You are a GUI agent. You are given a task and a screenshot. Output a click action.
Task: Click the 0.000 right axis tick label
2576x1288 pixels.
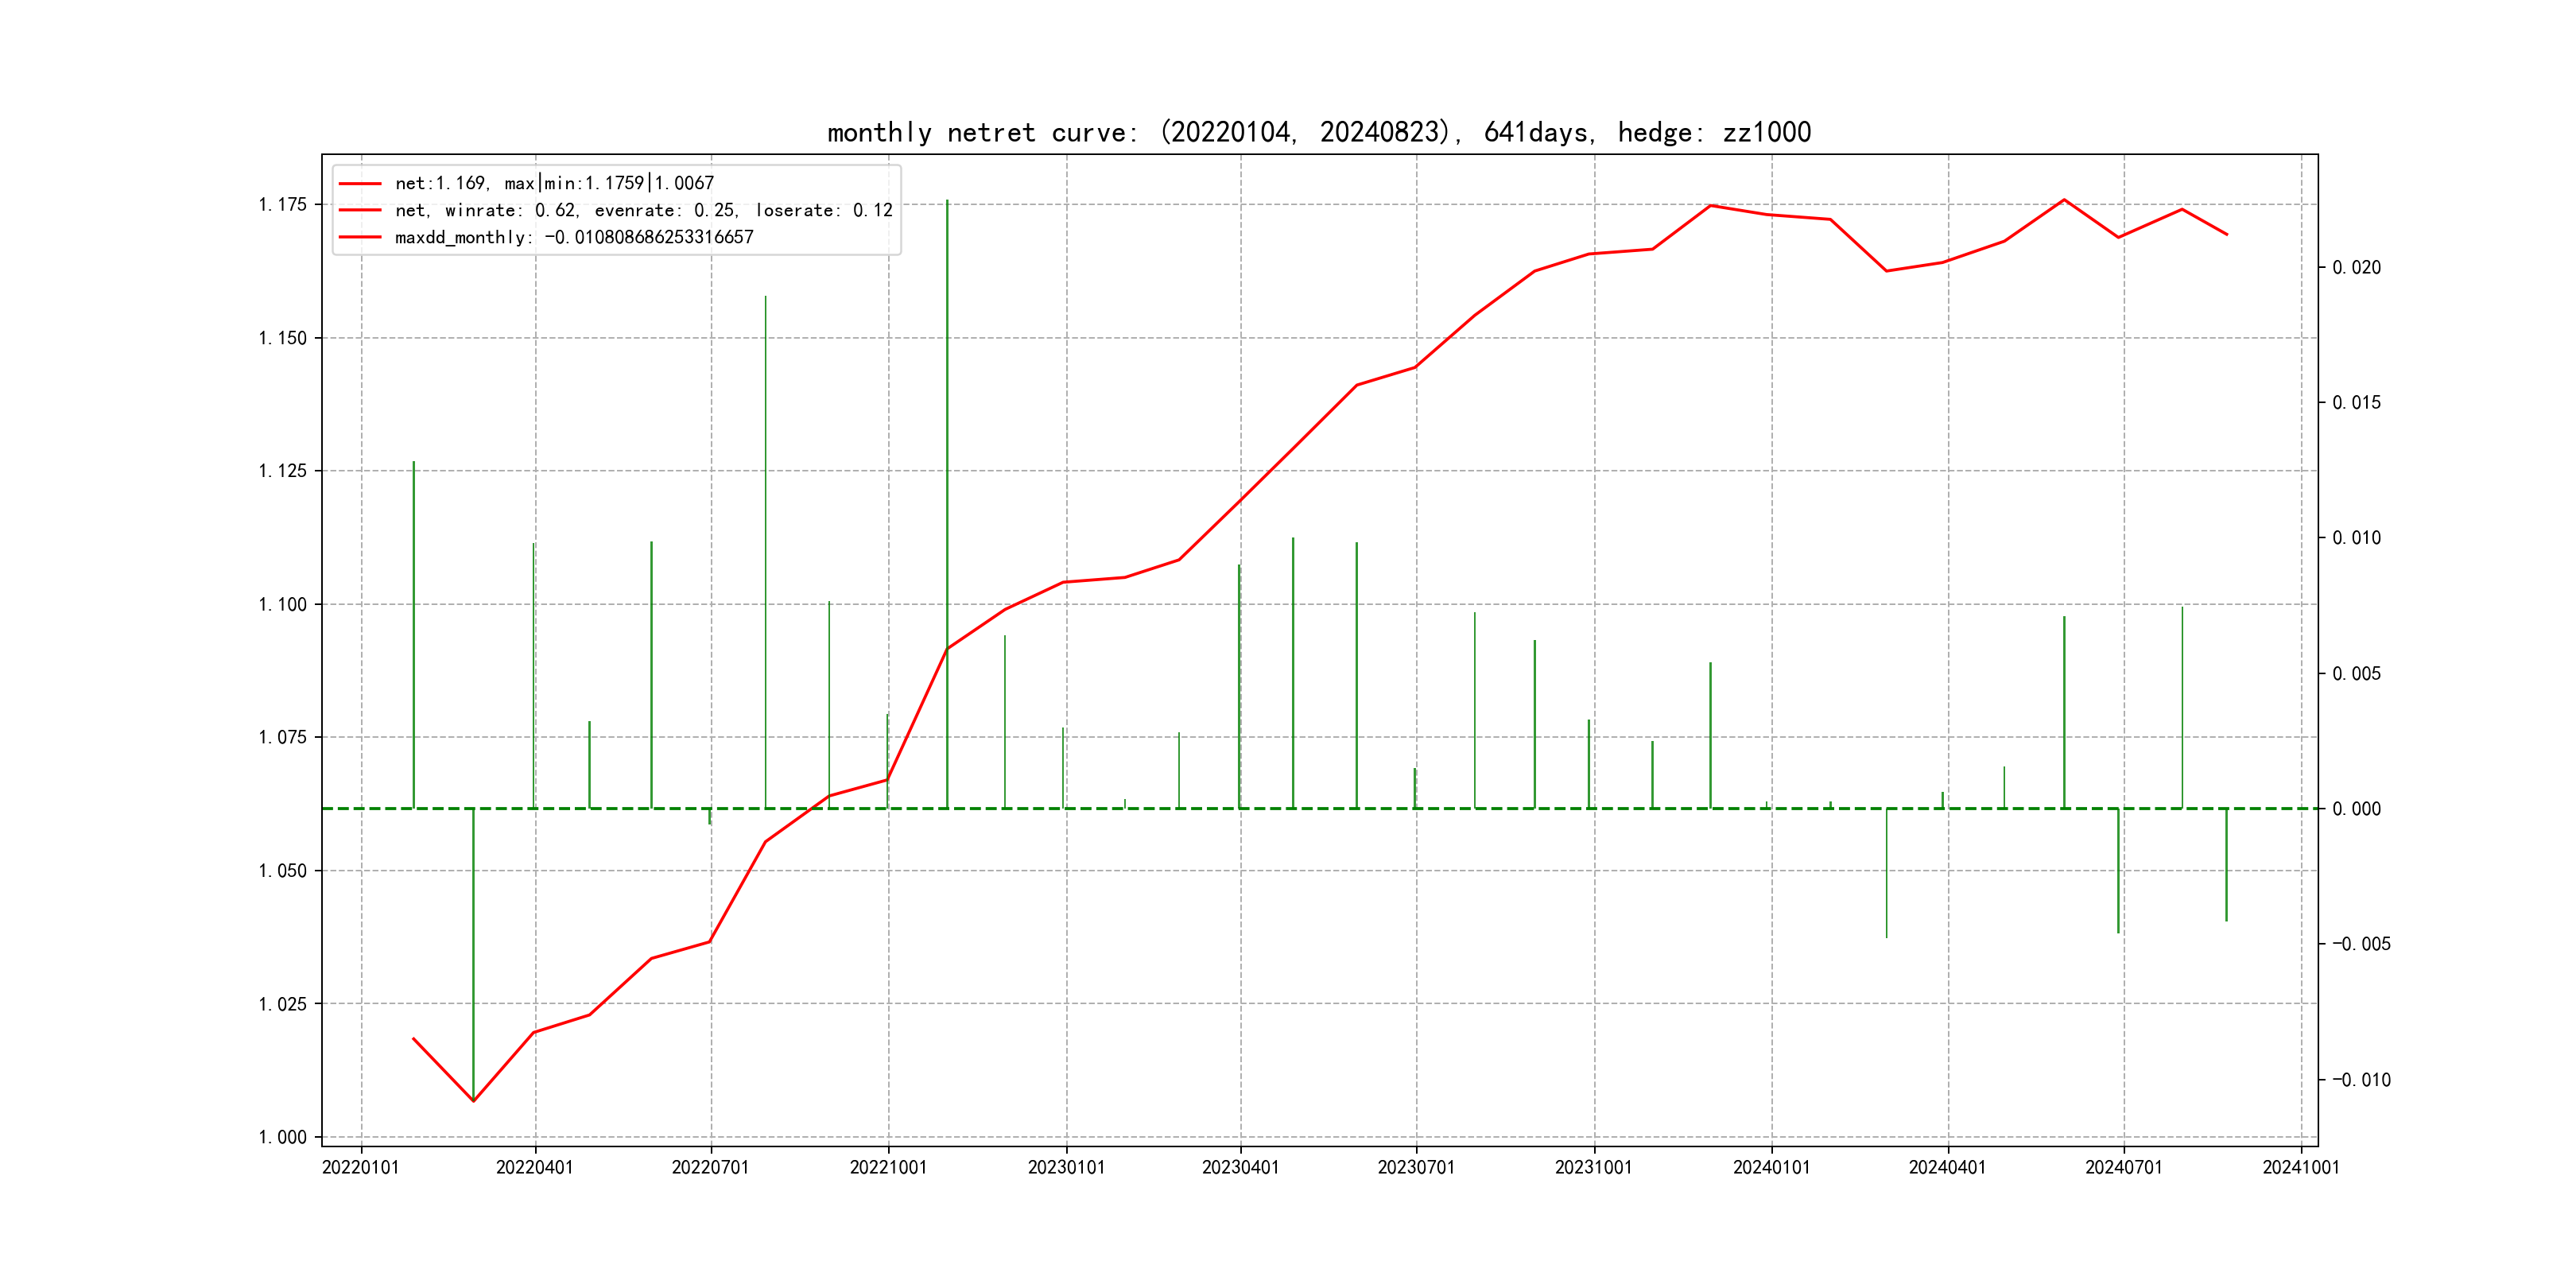[x=2356, y=809]
